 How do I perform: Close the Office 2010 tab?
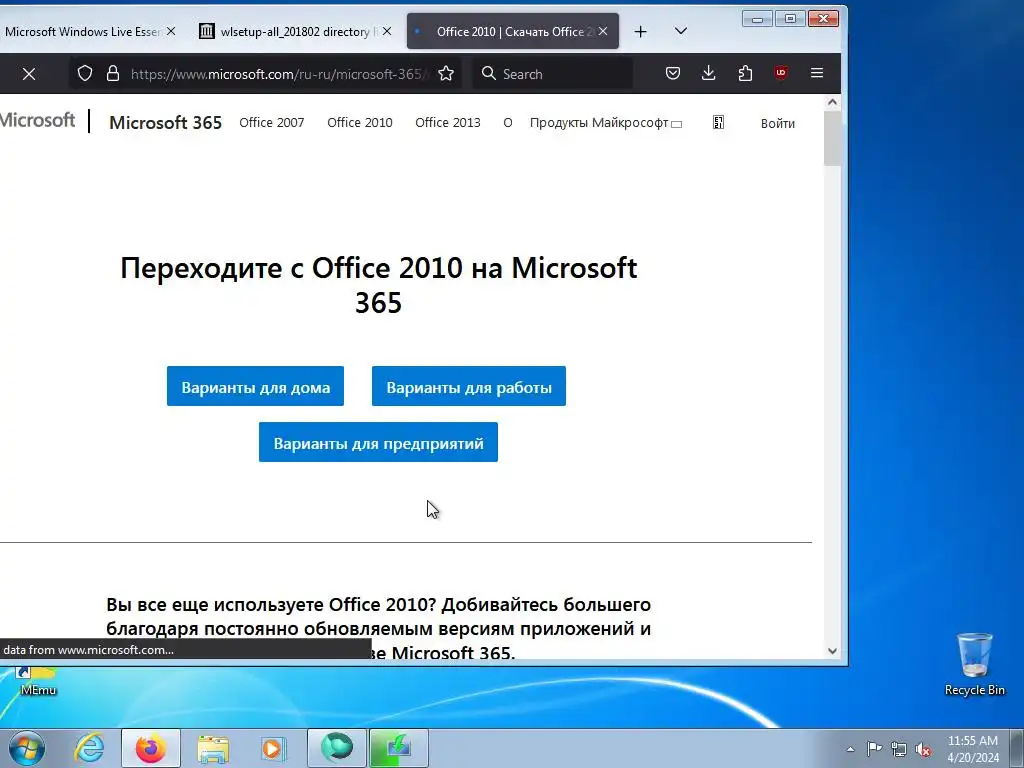[603, 31]
